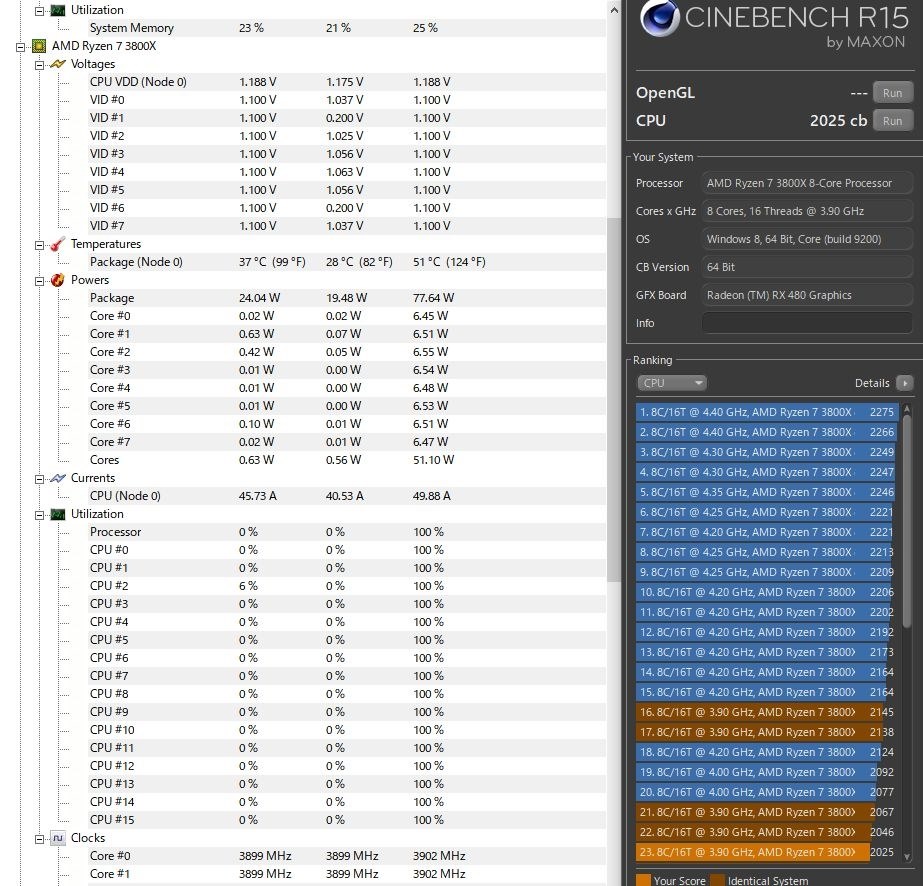The width and height of the screenshot is (923, 886).
Task: Click the Your Score orange legend swatch
Action: point(643,881)
